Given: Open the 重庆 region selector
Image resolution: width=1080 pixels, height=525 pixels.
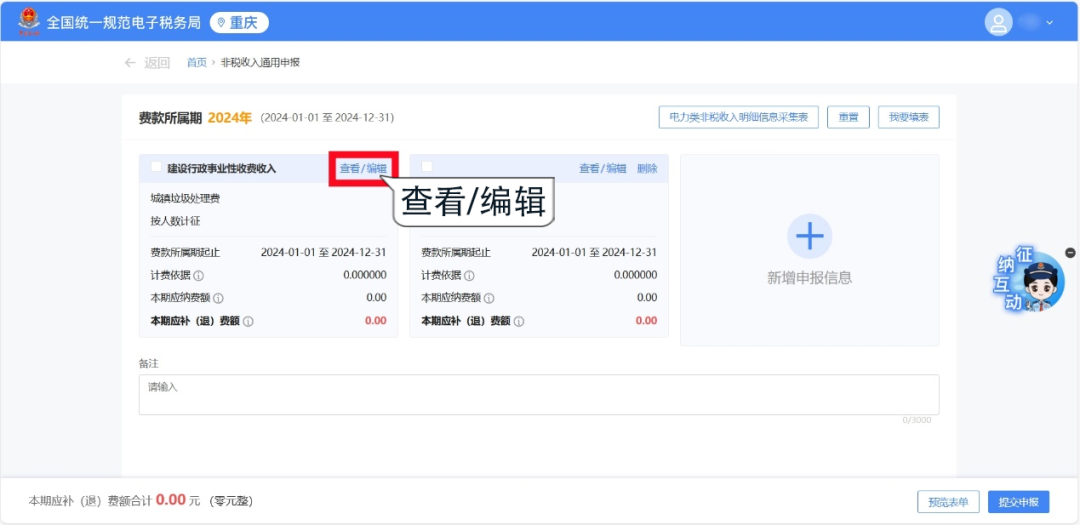Looking at the screenshot, I should pos(239,22).
